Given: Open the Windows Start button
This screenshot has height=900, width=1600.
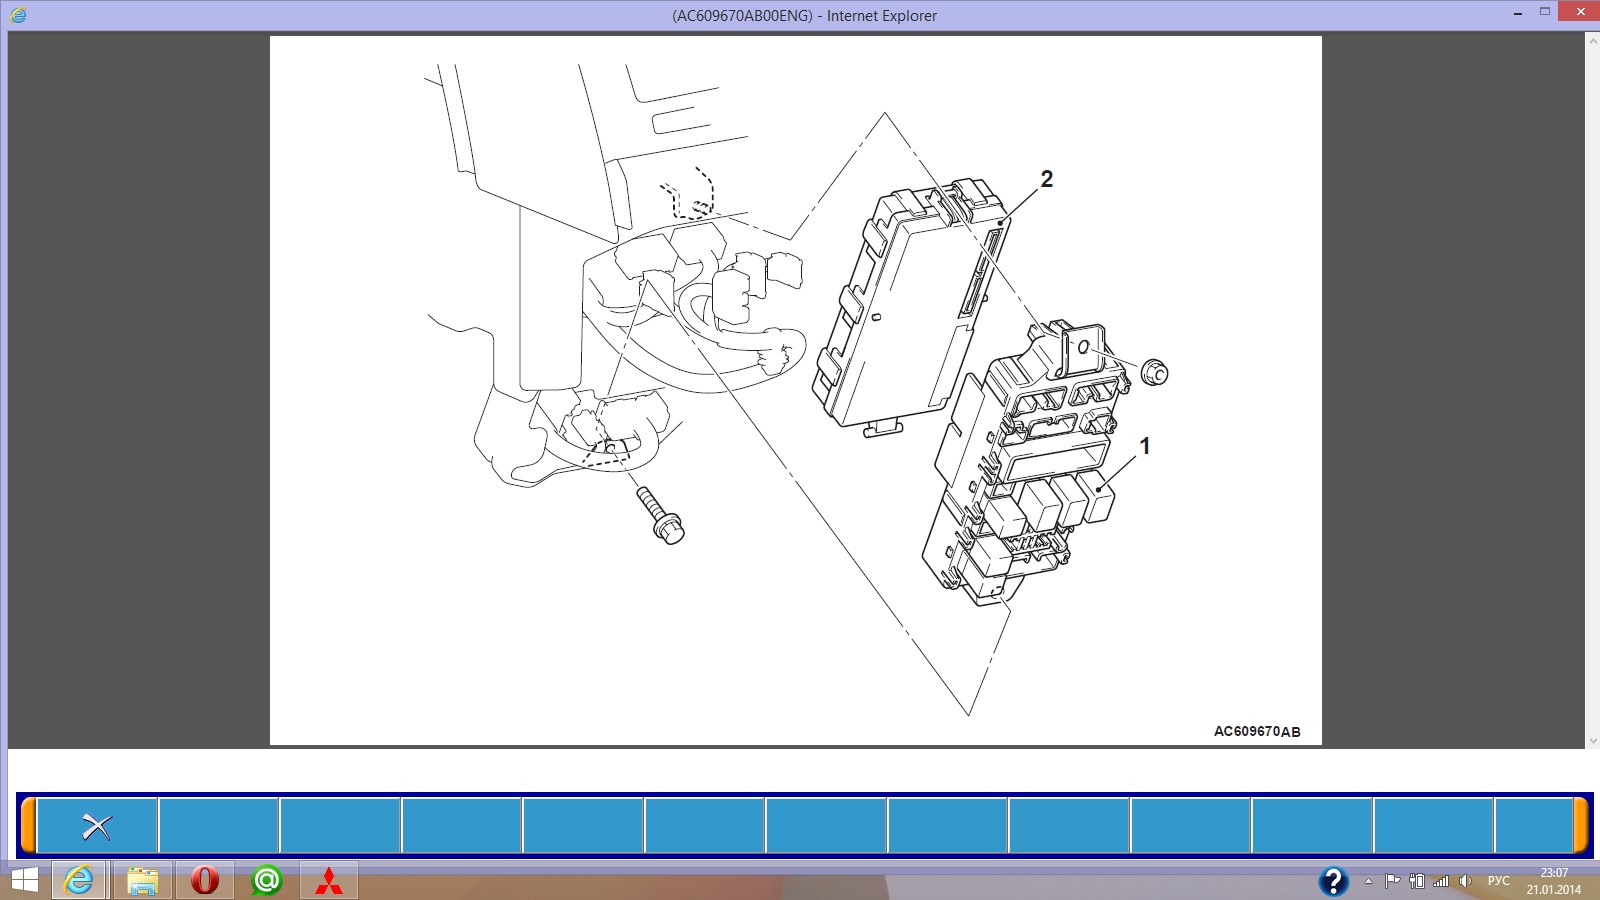Looking at the screenshot, I should pos(24,881).
